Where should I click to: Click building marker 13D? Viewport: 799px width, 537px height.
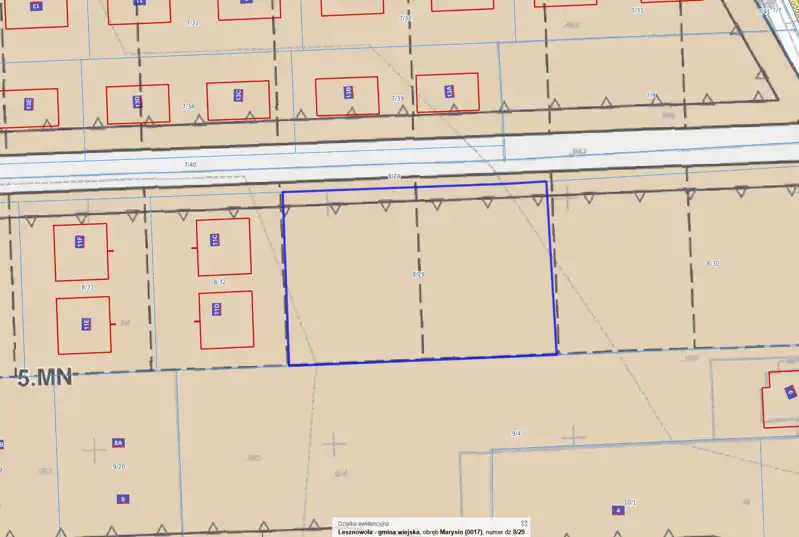137,102
